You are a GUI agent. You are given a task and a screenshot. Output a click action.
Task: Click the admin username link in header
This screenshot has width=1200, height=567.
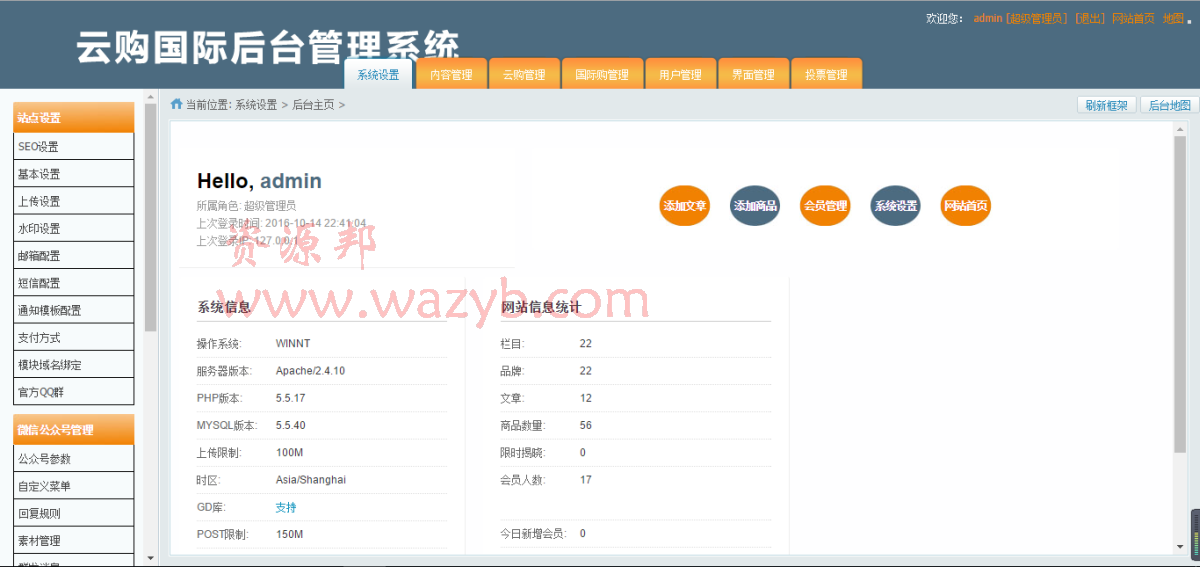point(988,18)
